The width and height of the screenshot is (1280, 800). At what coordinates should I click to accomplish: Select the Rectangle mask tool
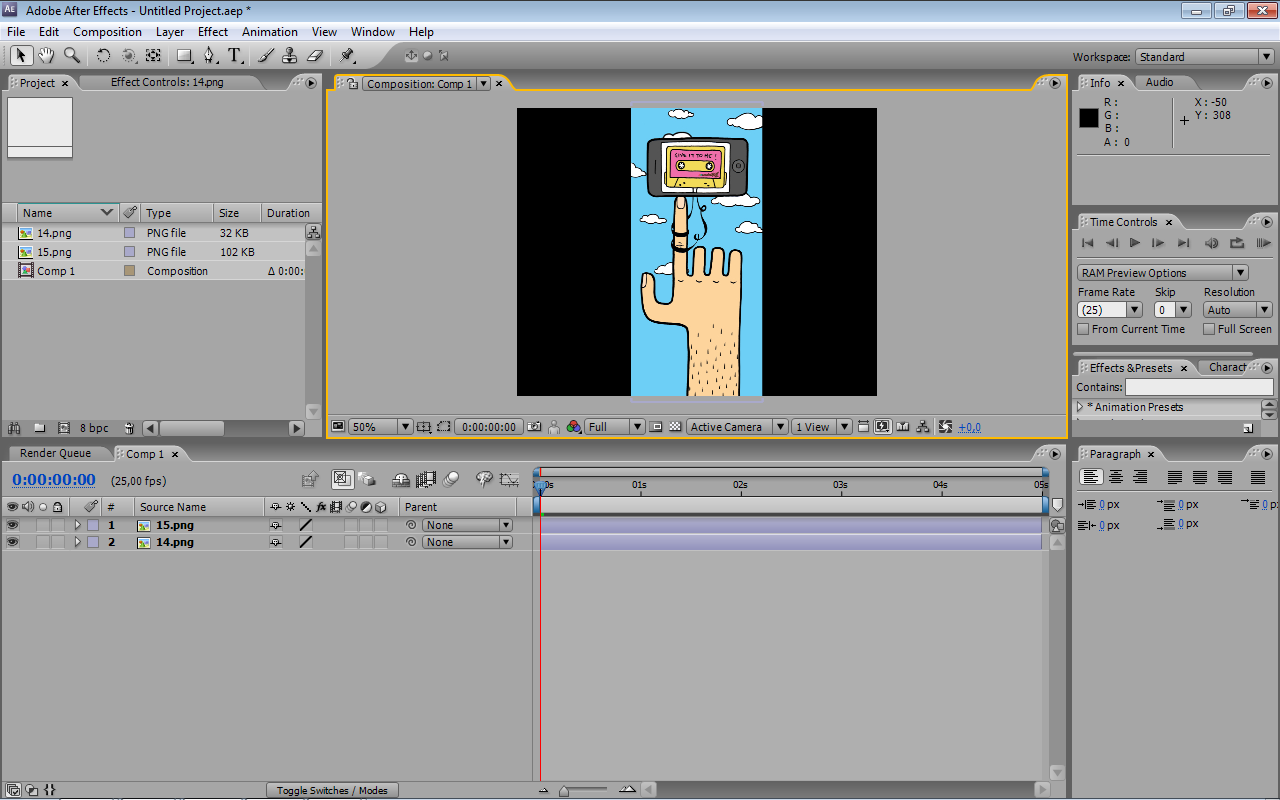[185, 56]
